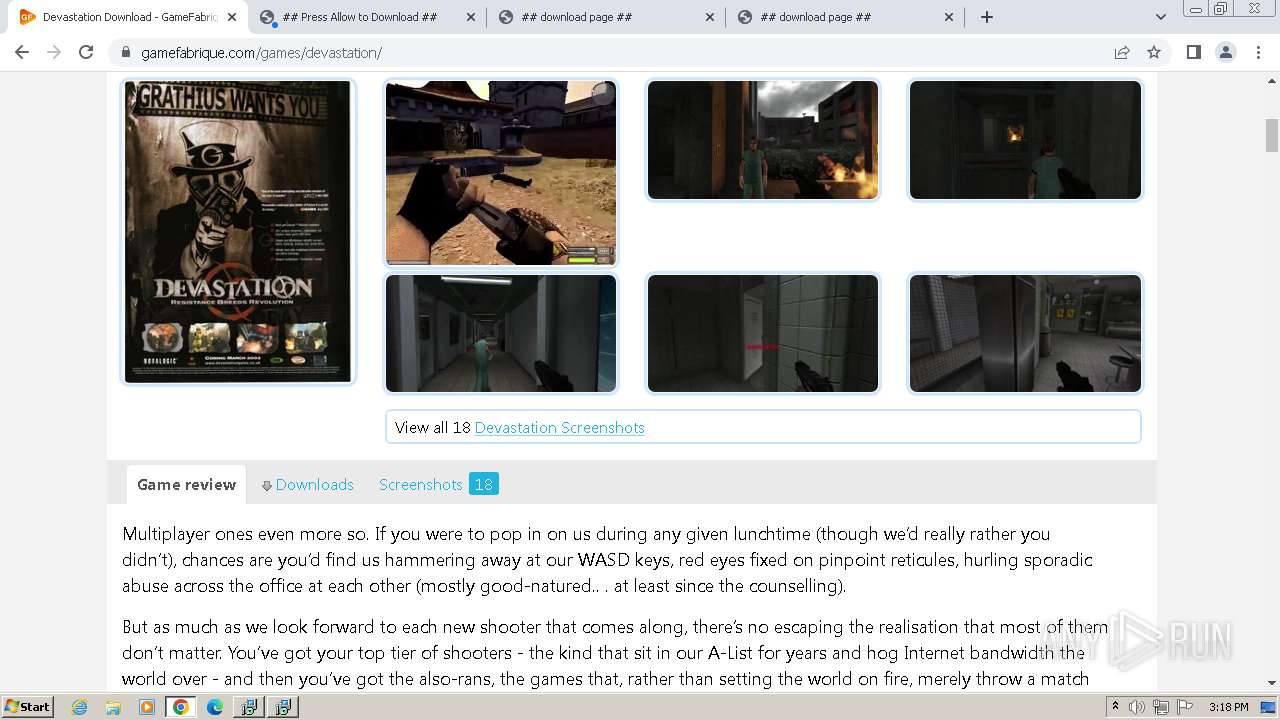Open Microsoft Edge from taskbar
This screenshot has width=1280, height=720.
pyautogui.click(x=215, y=707)
